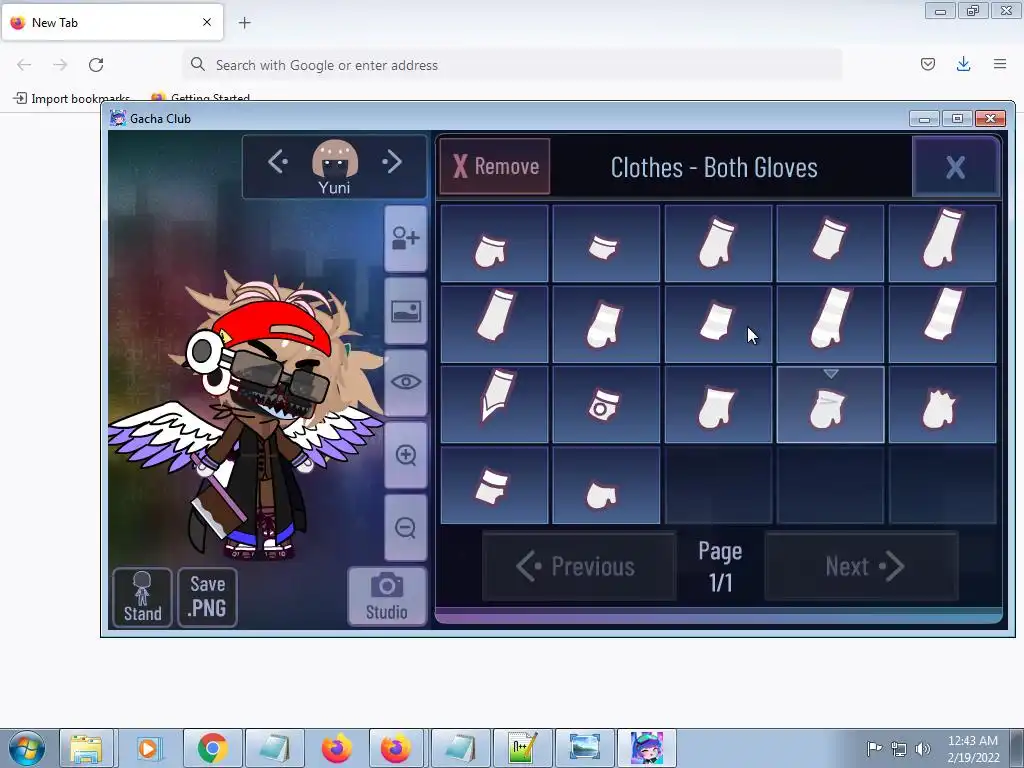Remove the equipped gloves
1024x768 pixels.
495,167
